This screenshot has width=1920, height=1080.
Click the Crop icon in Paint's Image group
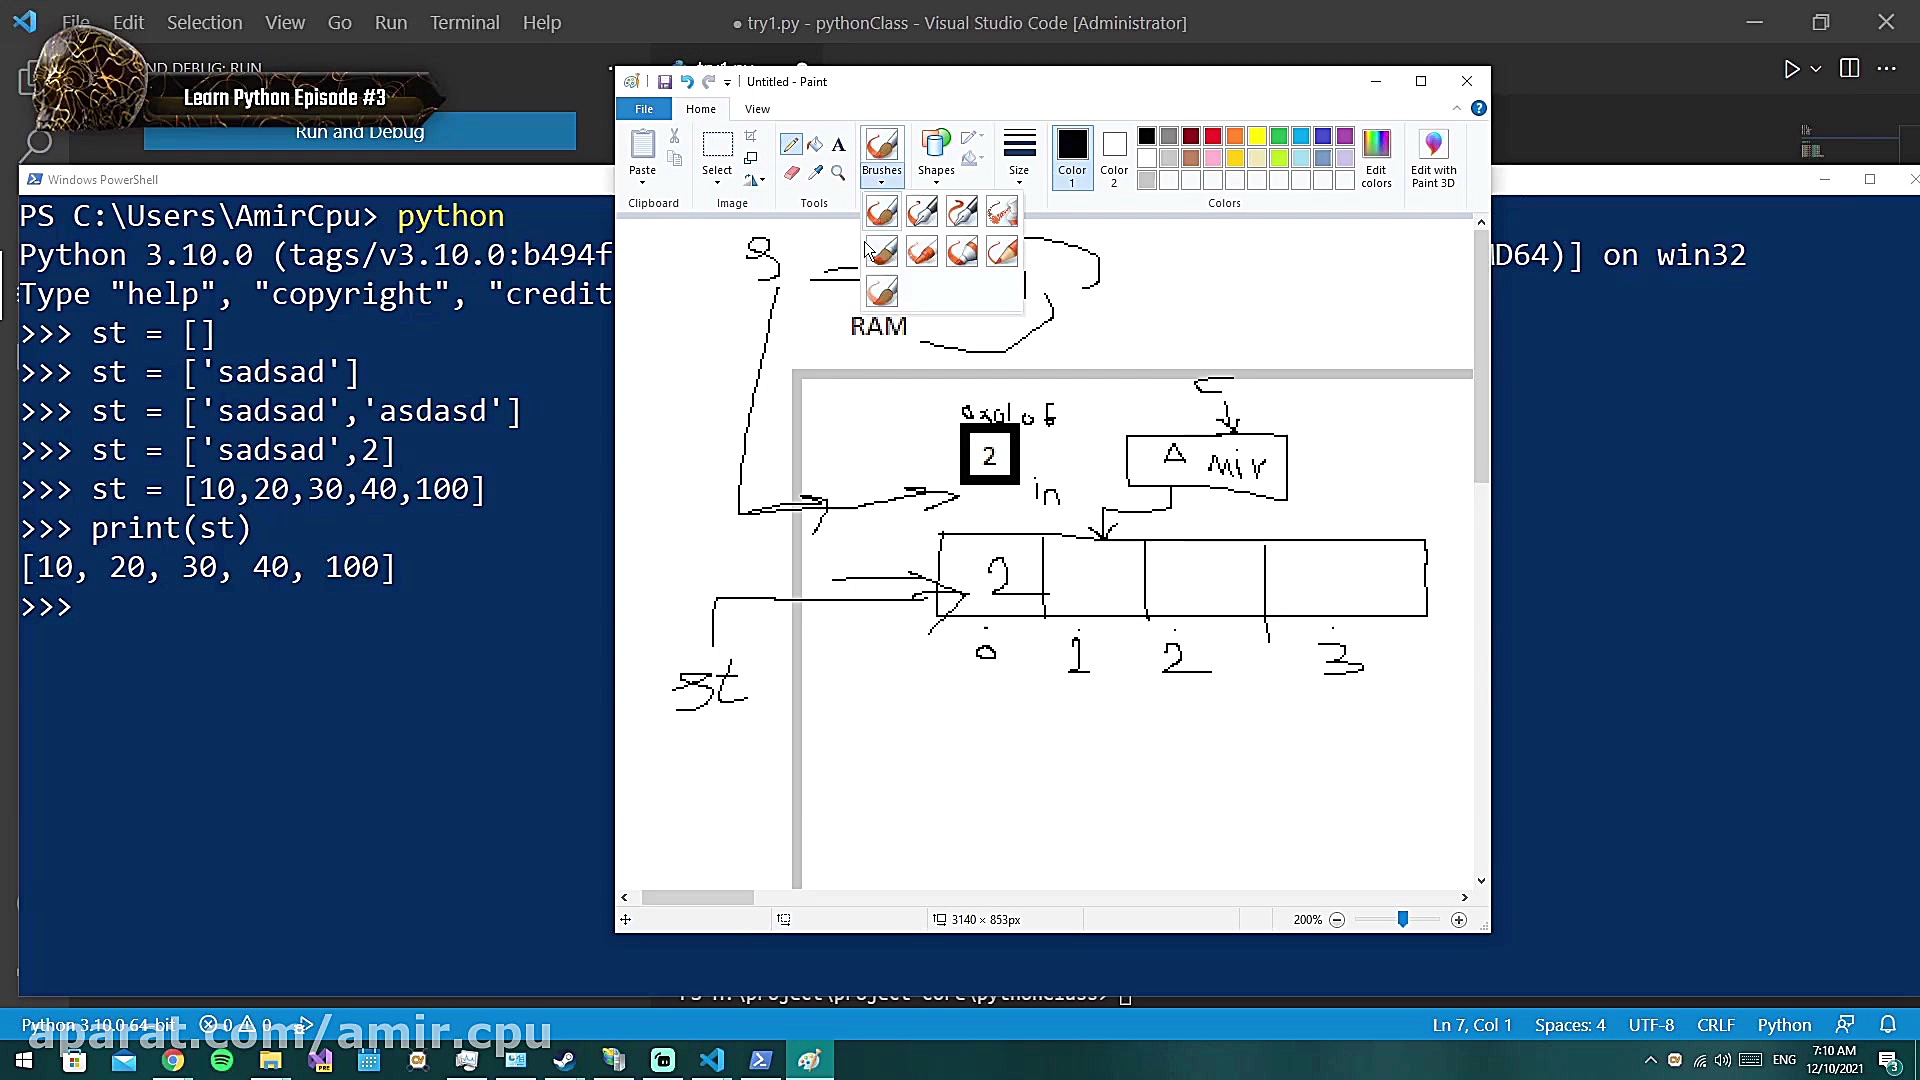[x=751, y=136]
